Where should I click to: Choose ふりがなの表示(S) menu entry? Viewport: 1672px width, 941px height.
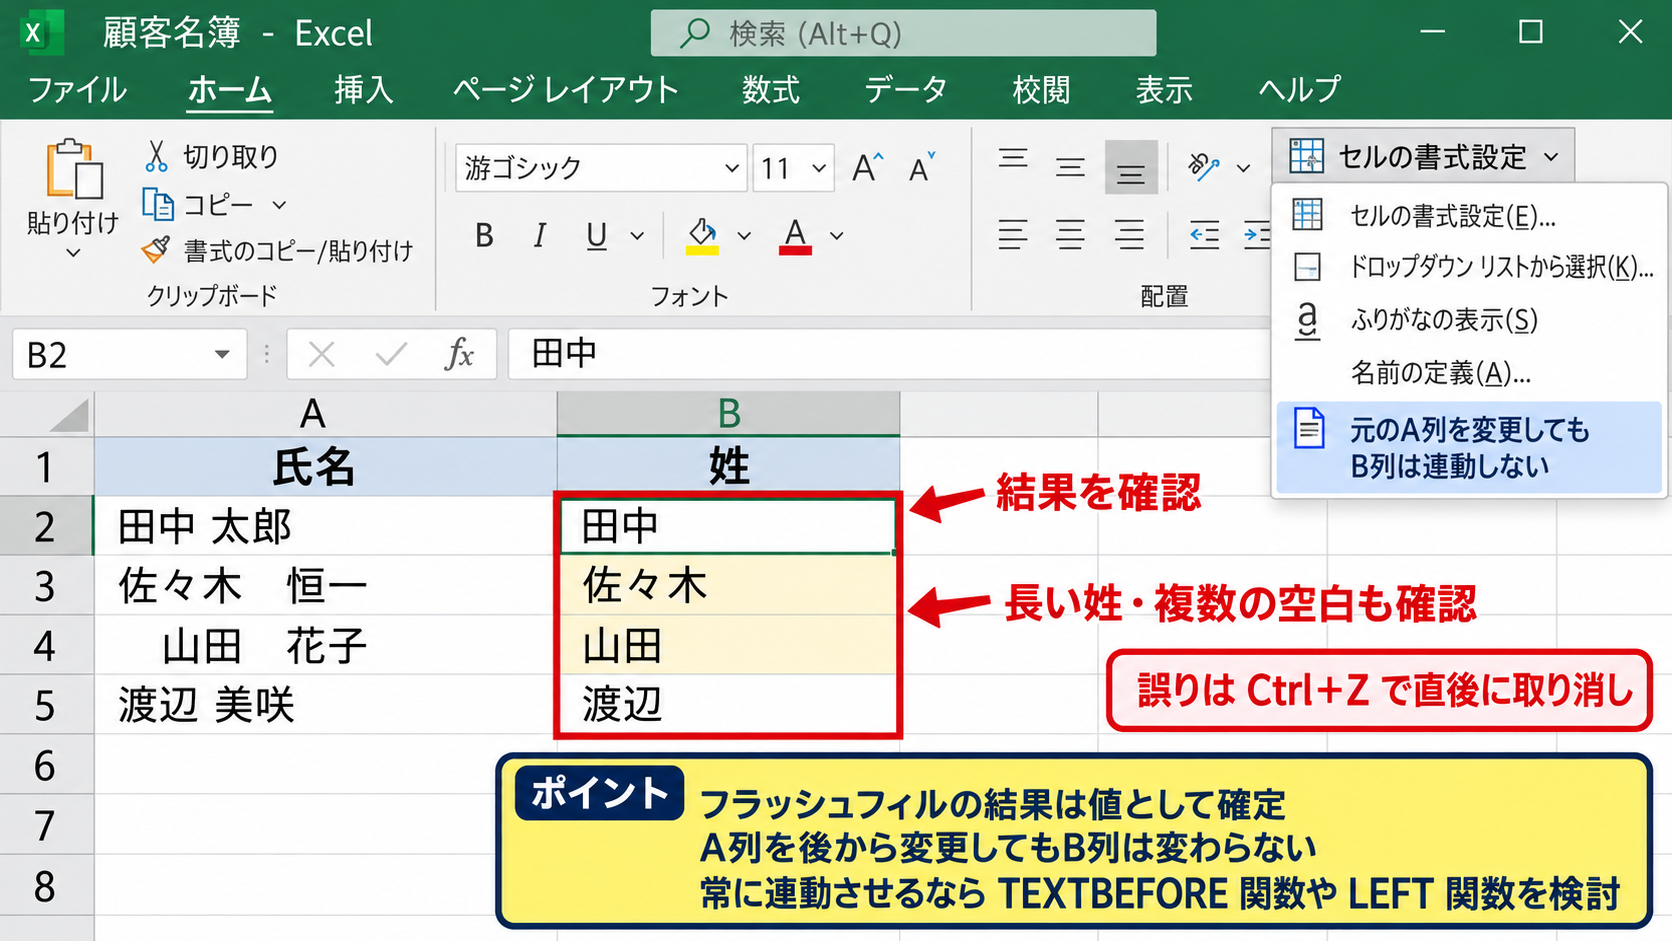pos(1468,320)
